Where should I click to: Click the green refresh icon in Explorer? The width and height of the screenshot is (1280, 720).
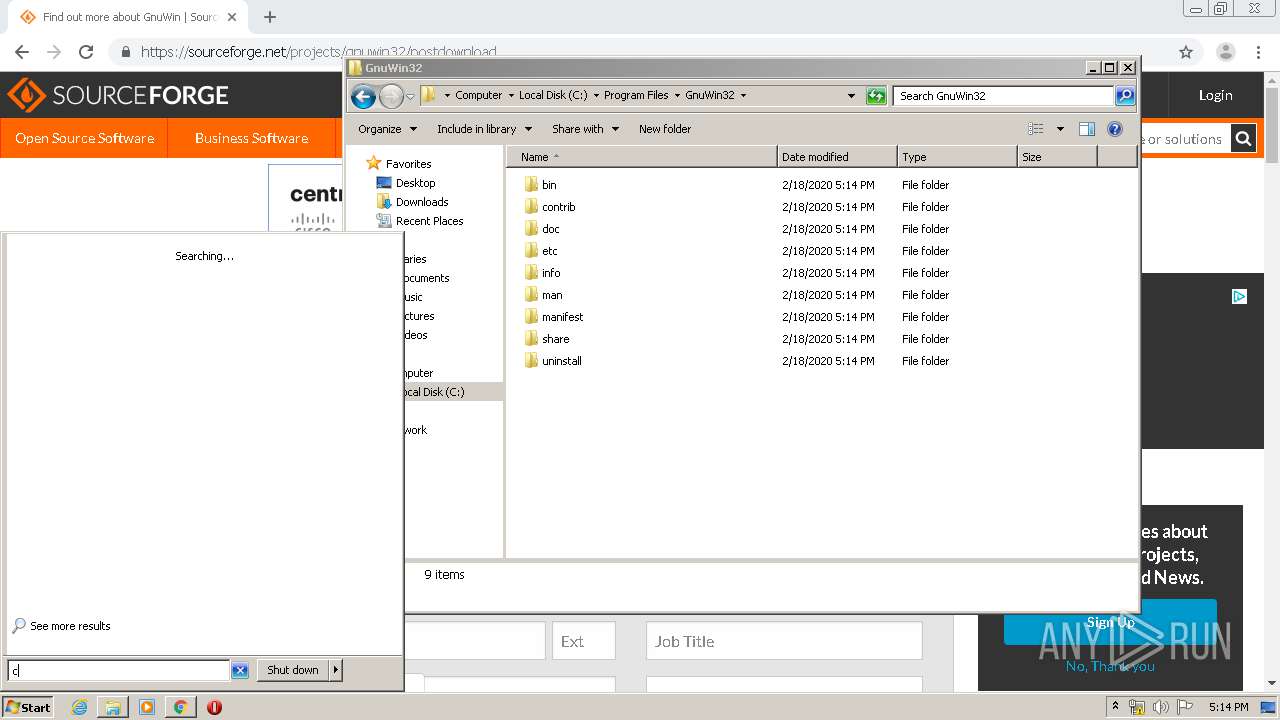(876, 96)
